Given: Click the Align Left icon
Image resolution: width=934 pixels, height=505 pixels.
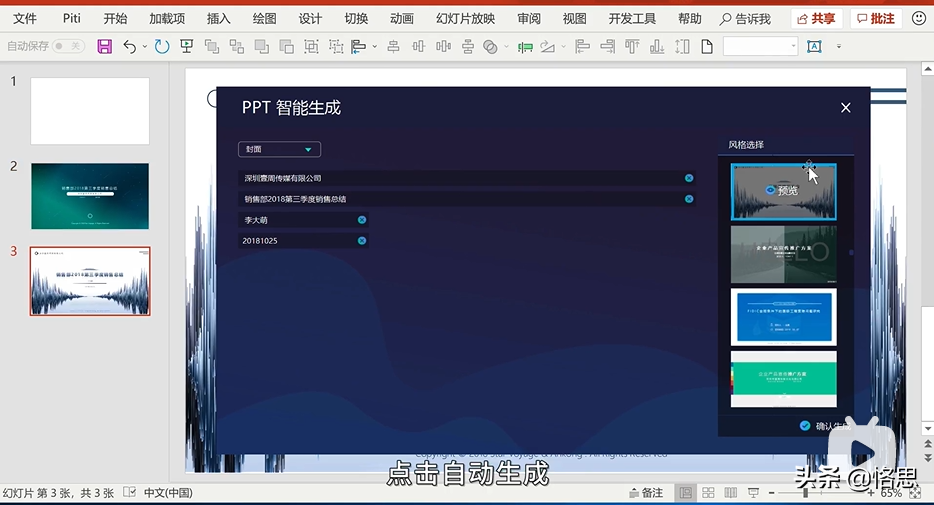Looking at the screenshot, I should point(582,46).
